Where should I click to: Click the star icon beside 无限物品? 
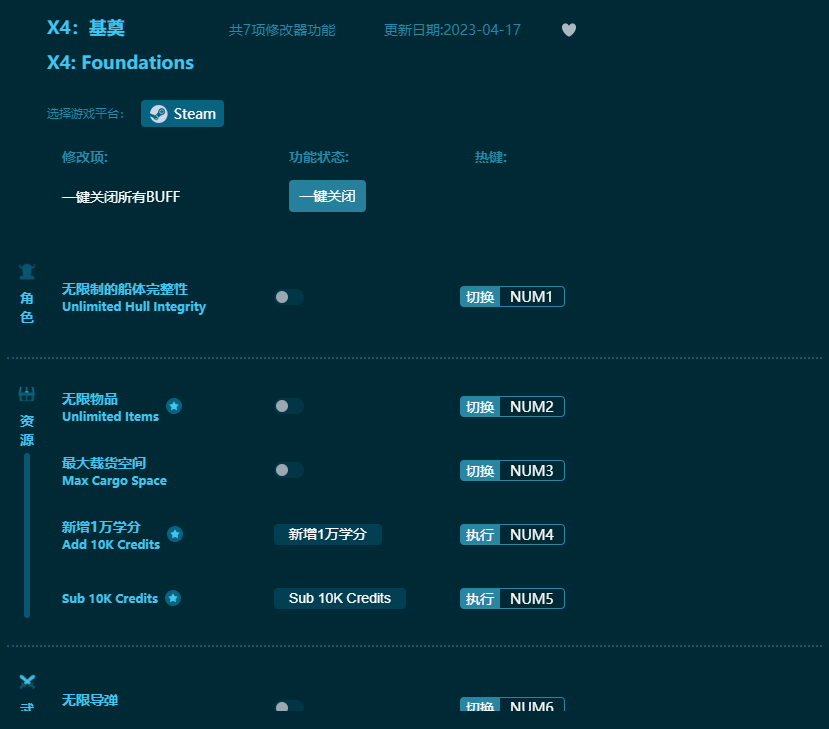[174, 406]
